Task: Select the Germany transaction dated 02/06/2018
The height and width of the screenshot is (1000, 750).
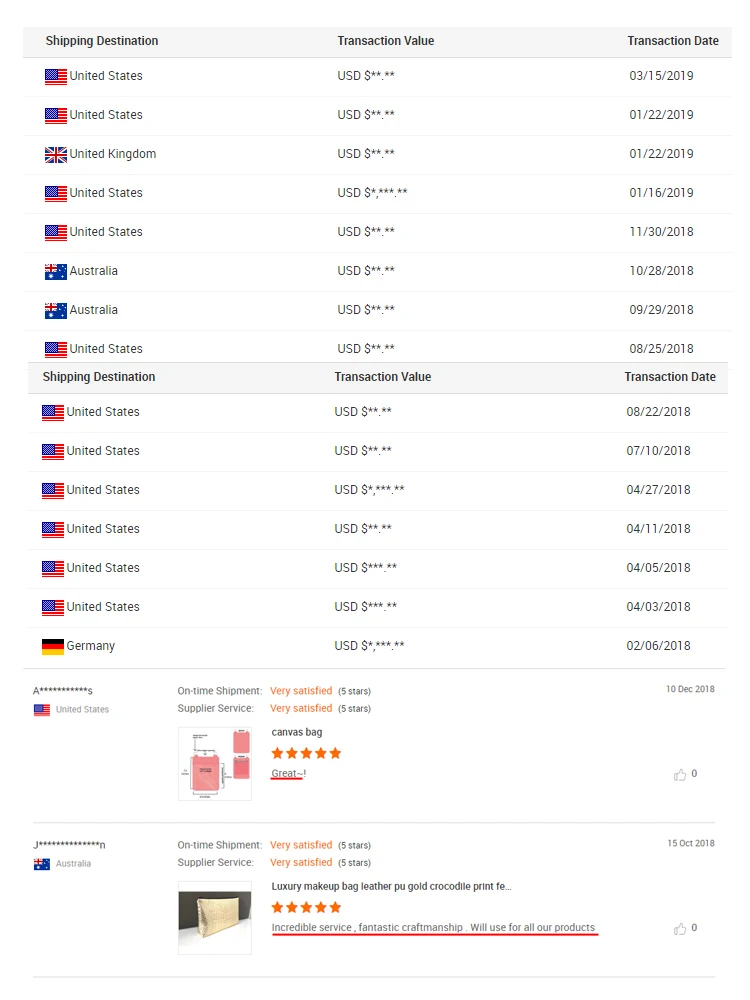Action: tap(378, 646)
